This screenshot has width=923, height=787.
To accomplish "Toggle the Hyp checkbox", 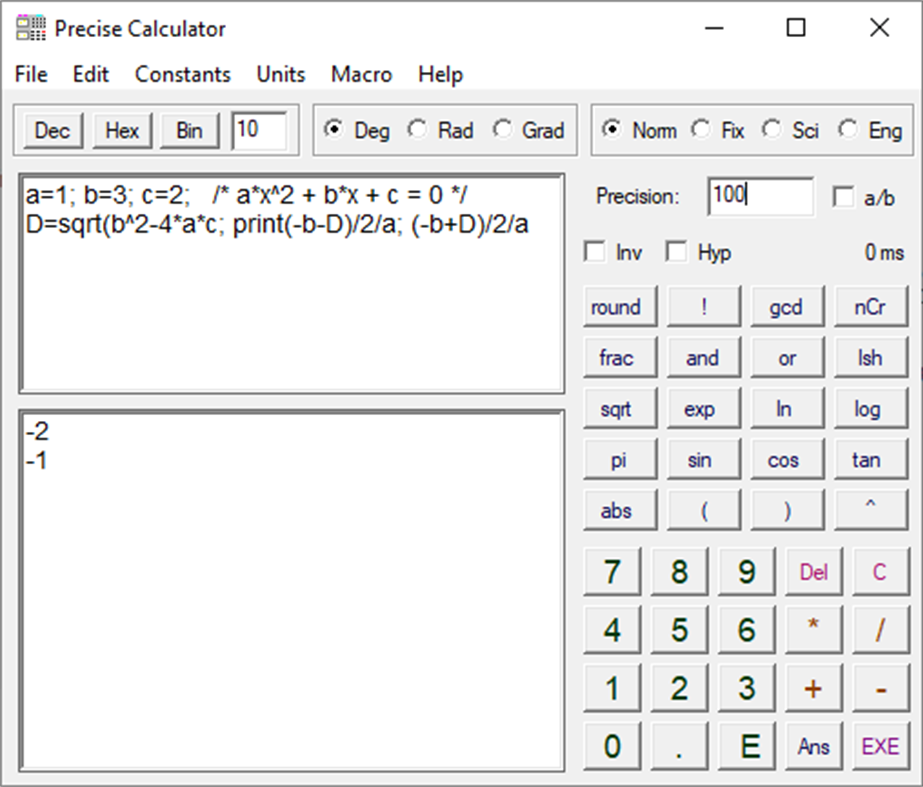I will (x=673, y=252).
